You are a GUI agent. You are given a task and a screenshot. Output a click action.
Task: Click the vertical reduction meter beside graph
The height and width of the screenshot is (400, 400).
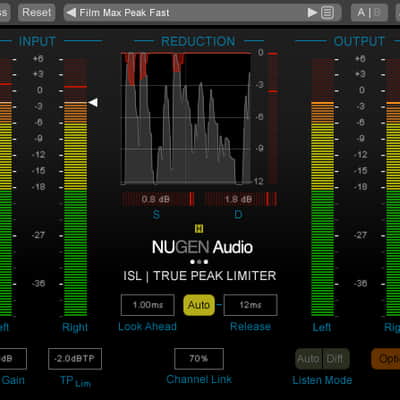(273, 118)
